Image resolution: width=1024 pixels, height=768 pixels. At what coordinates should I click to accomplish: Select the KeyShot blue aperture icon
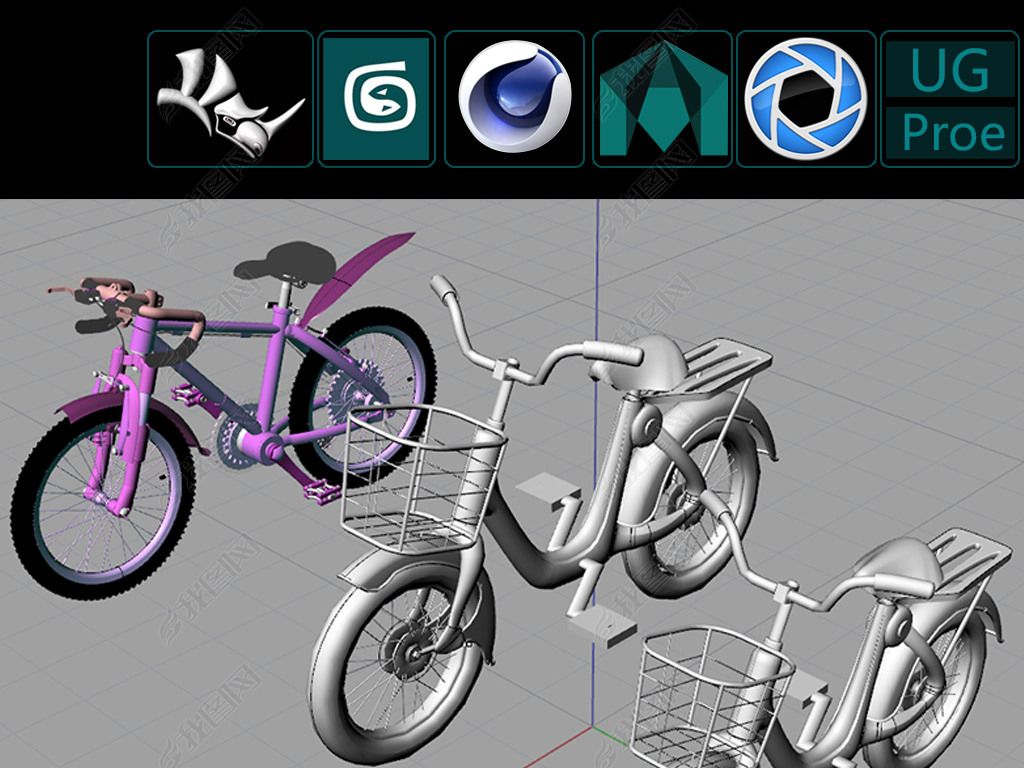pyautogui.click(x=806, y=99)
